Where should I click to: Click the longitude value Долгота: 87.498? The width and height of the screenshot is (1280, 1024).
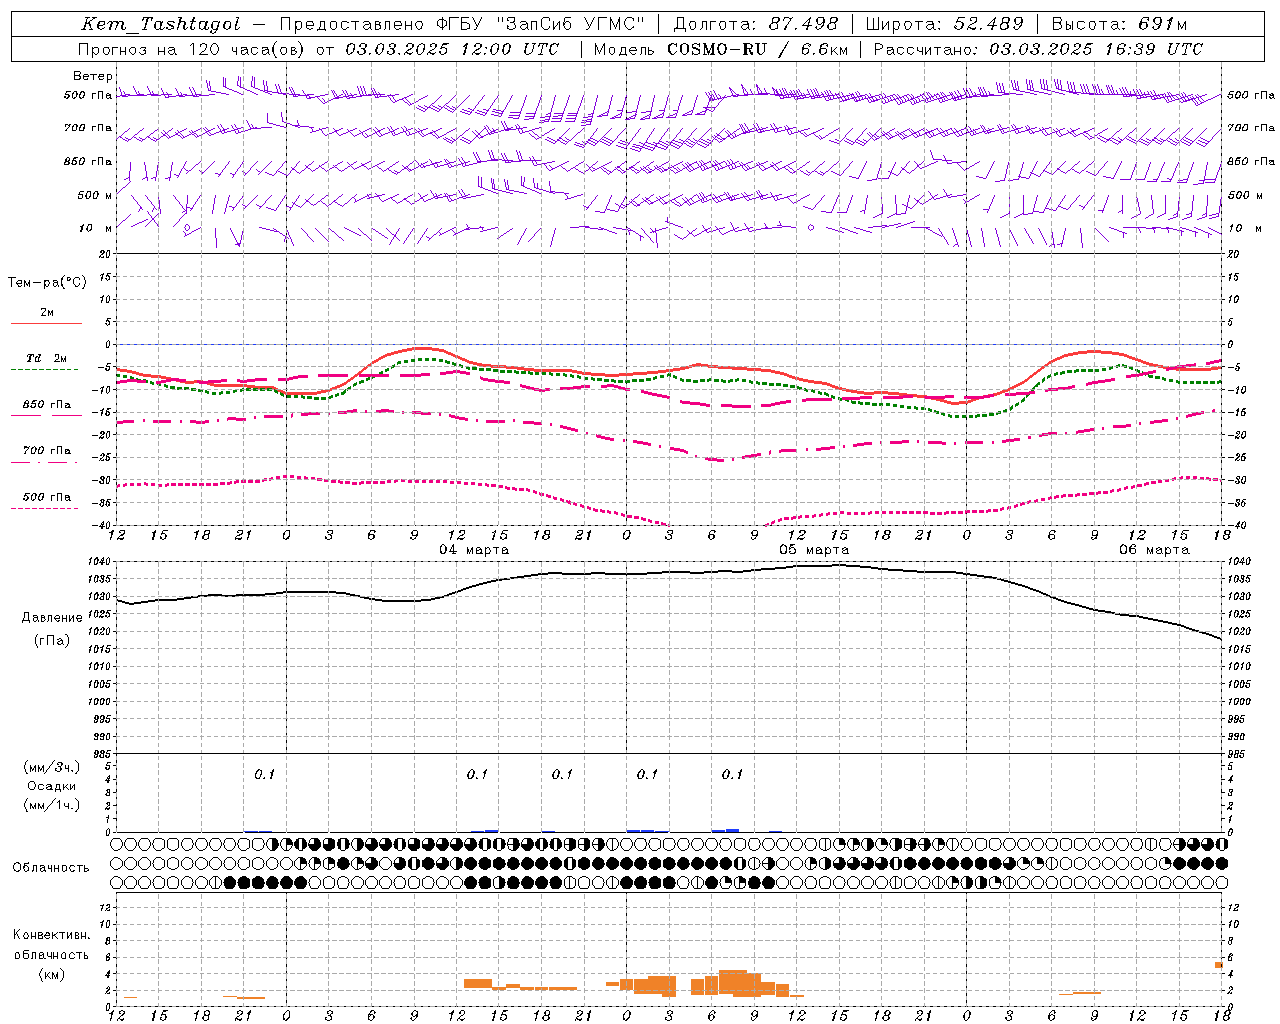point(757,24)
